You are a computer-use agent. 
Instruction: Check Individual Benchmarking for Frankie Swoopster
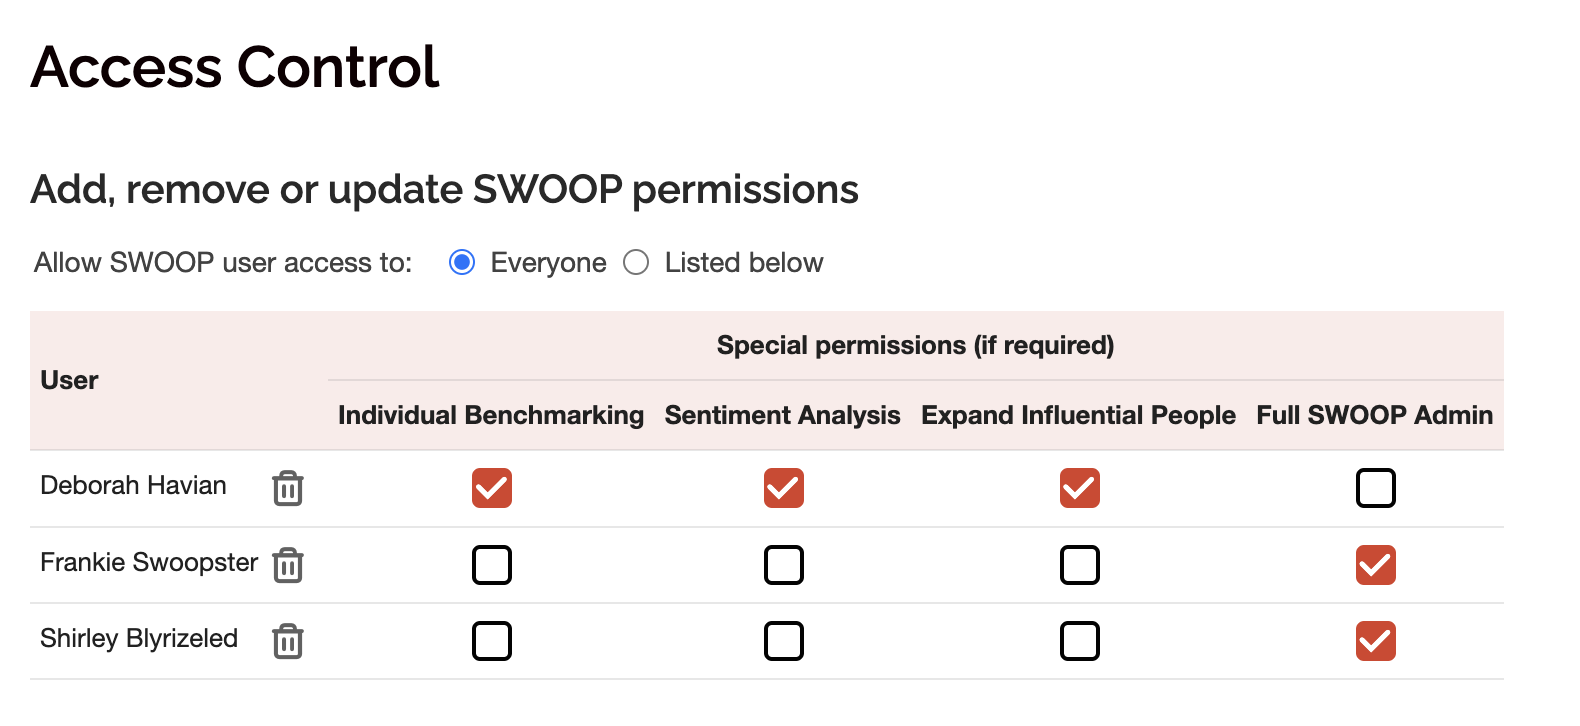(x=491, y=565)
